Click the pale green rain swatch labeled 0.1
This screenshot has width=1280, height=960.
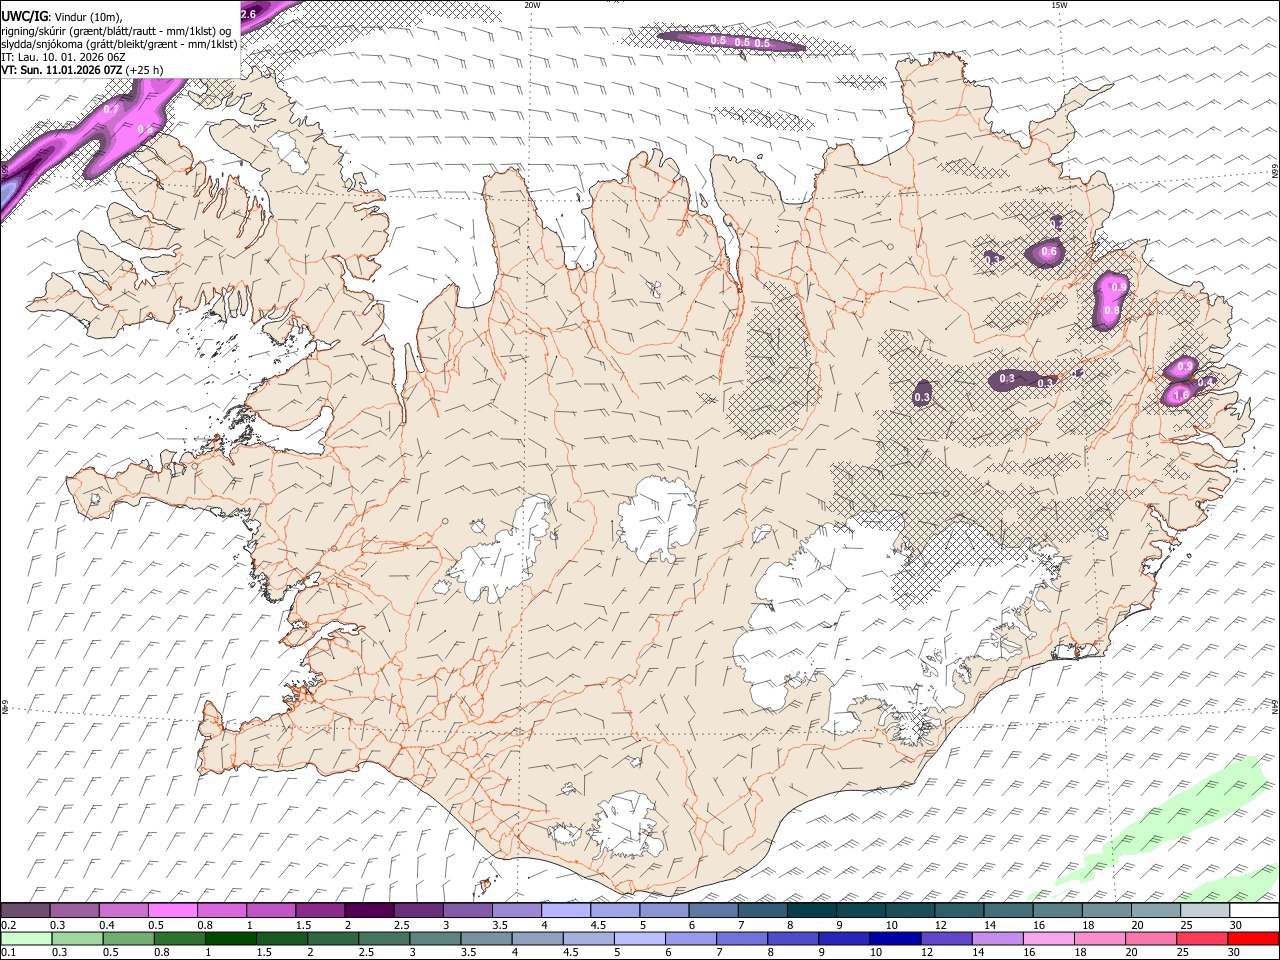pos(26,938)
